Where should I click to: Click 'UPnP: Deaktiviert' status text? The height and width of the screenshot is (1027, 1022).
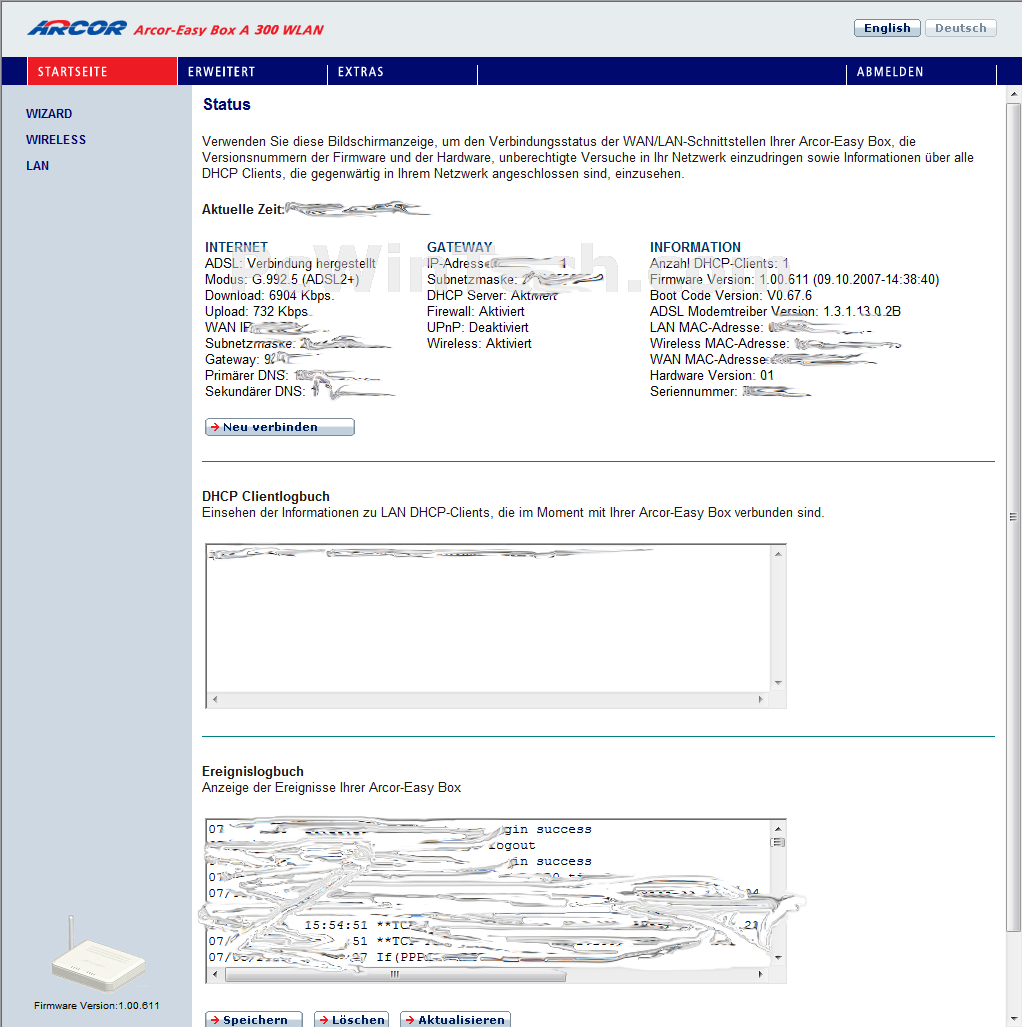pyautogui.click(x=478, y=327)
